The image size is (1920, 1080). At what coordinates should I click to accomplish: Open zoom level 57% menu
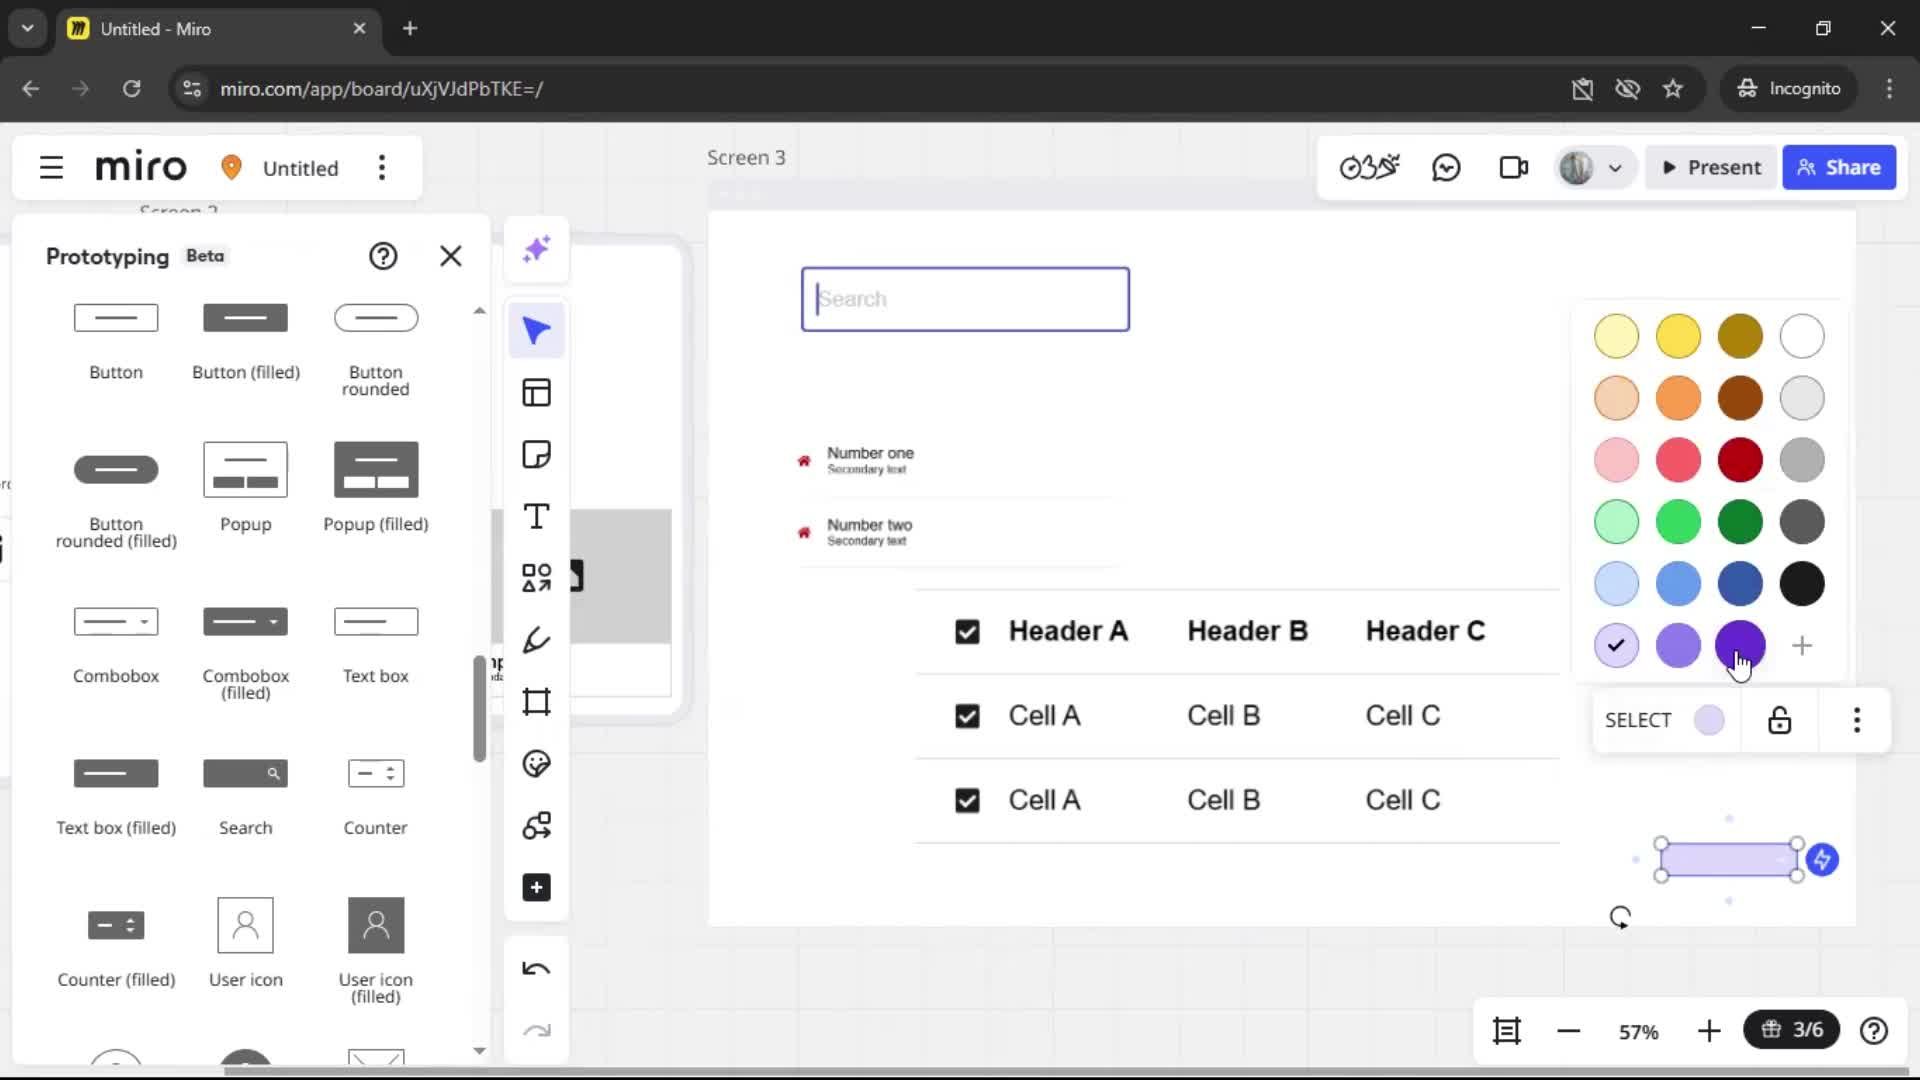(x=1639, y=1031)
